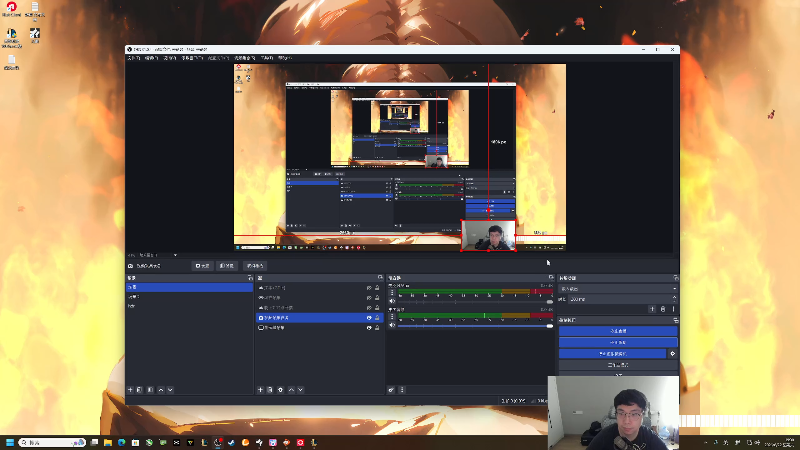This screenshot has height=450, width=800.
Task: Click the top blue streaming button in Controls
Action: [x=618, y=331]
